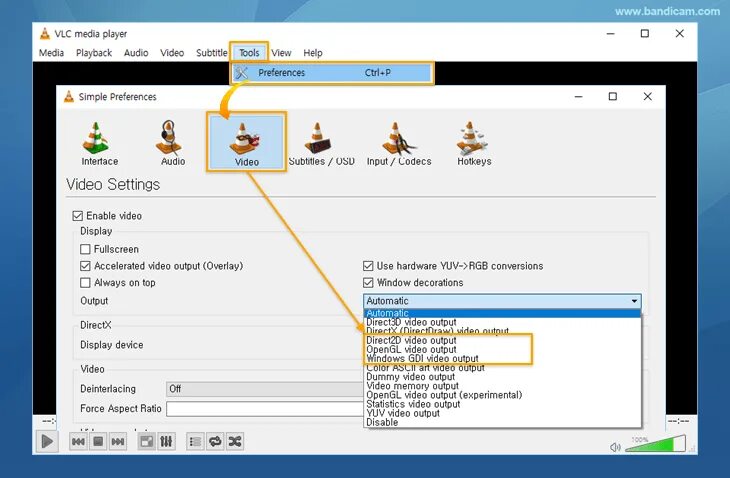This screenshot has height=478, width=730.
Task: Select the Video preferences category
Action: (x=246, y=142)
